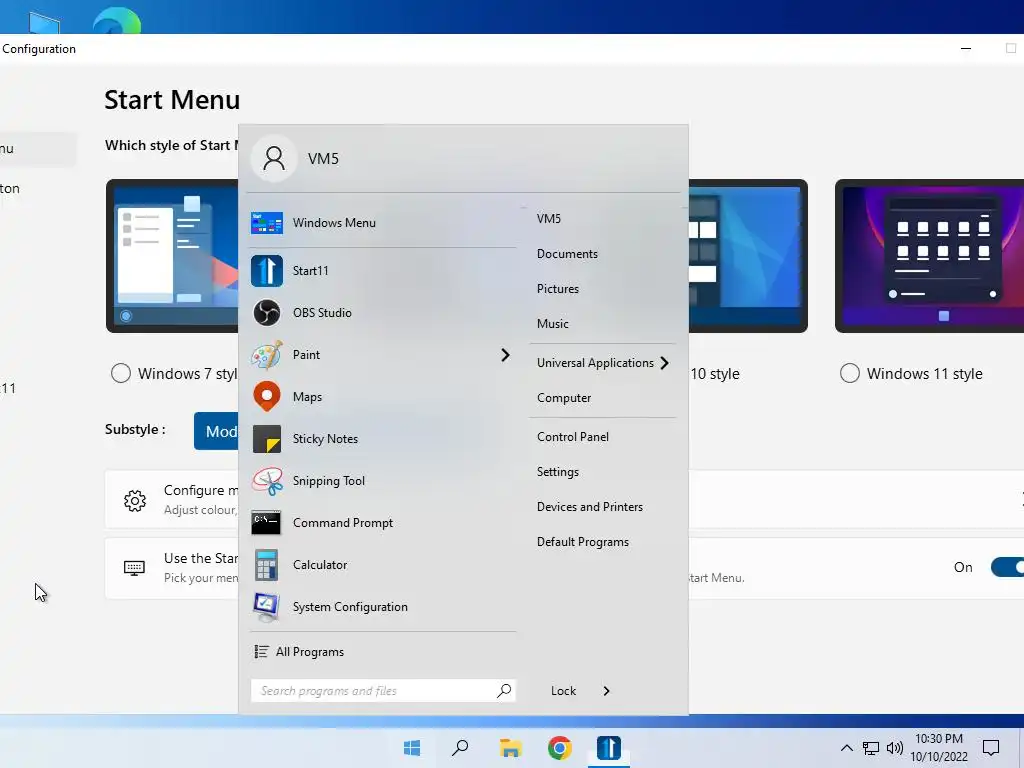Open Documents in right pane
1024x768 pixels.
pyautogui.click(x=567, y=254)
